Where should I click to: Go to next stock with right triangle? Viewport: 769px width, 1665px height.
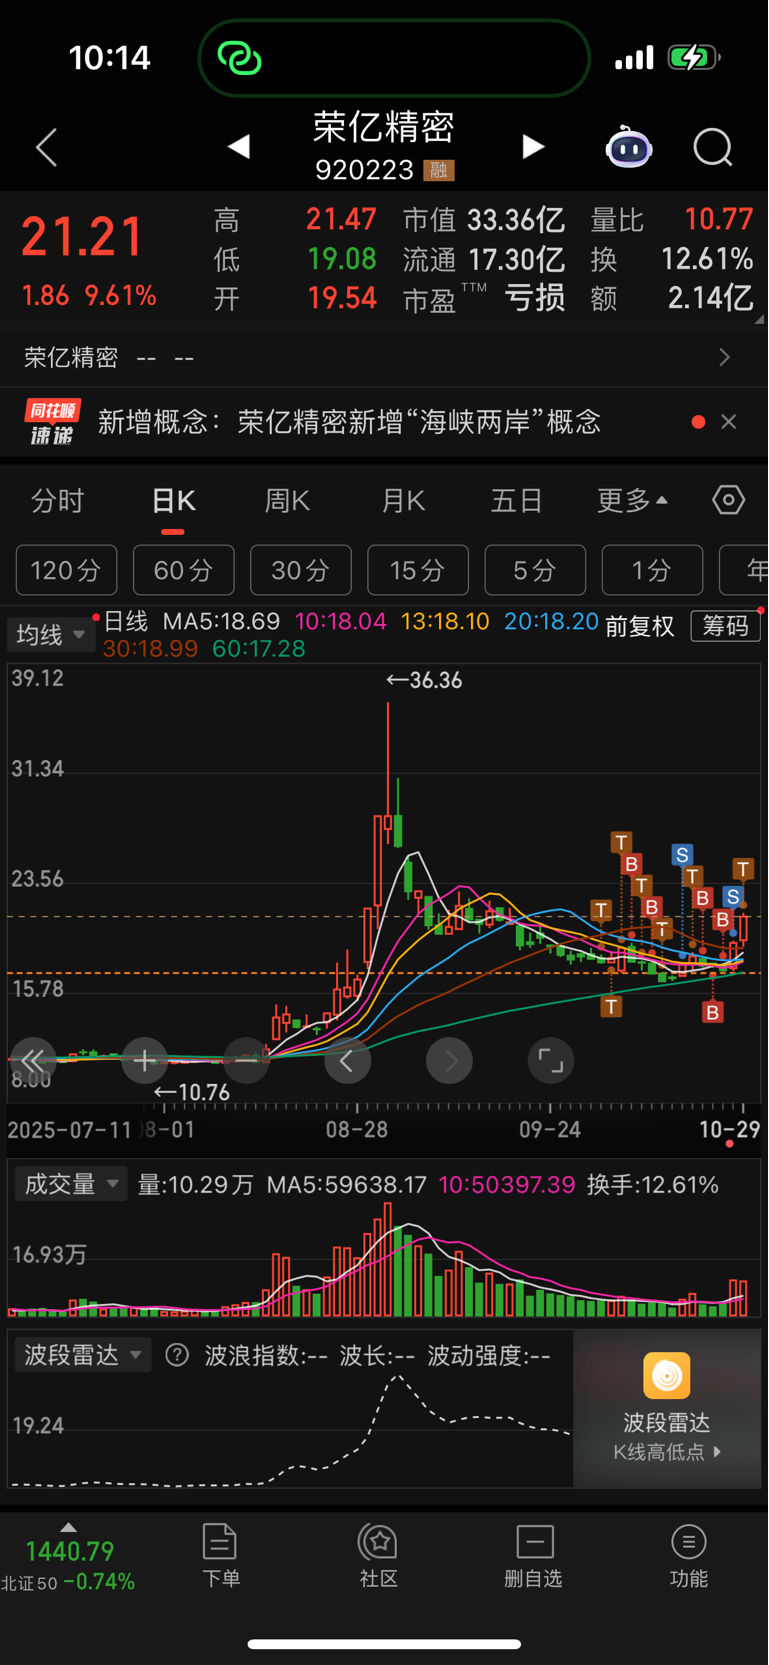pos(533,147)
